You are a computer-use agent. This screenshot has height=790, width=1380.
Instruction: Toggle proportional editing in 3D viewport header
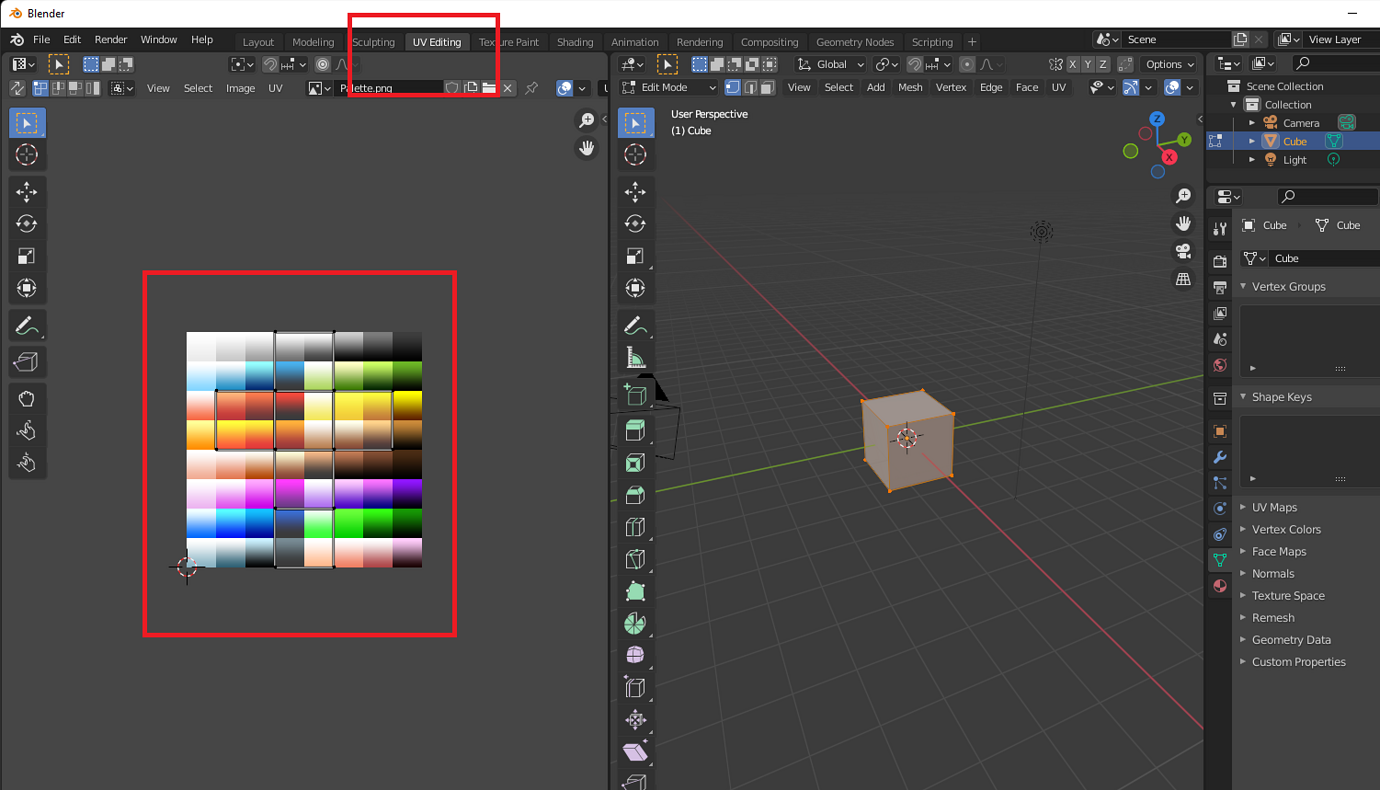pos(966,64)
